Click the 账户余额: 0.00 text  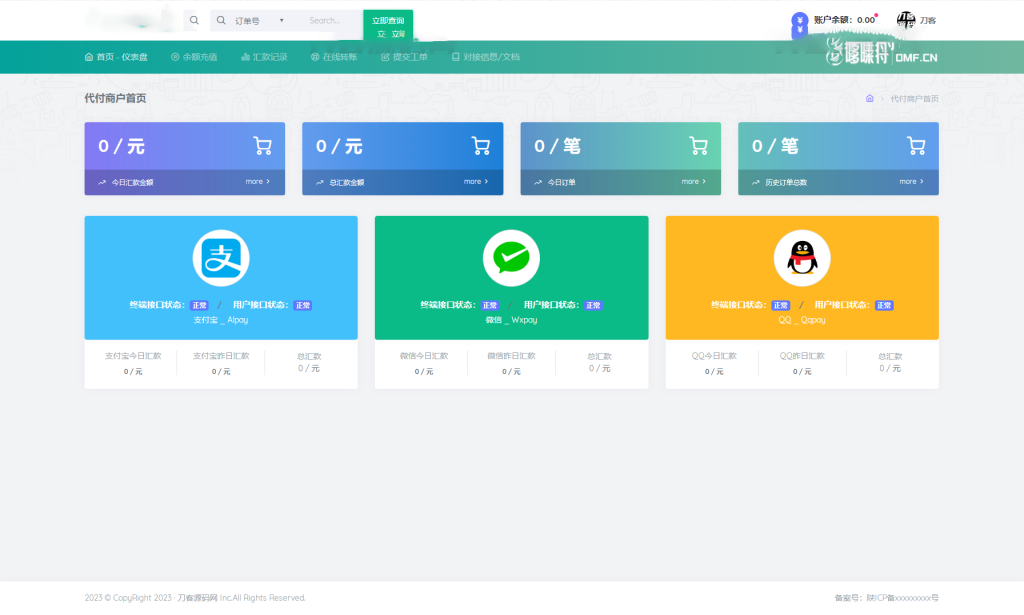(x=844, y=20)
